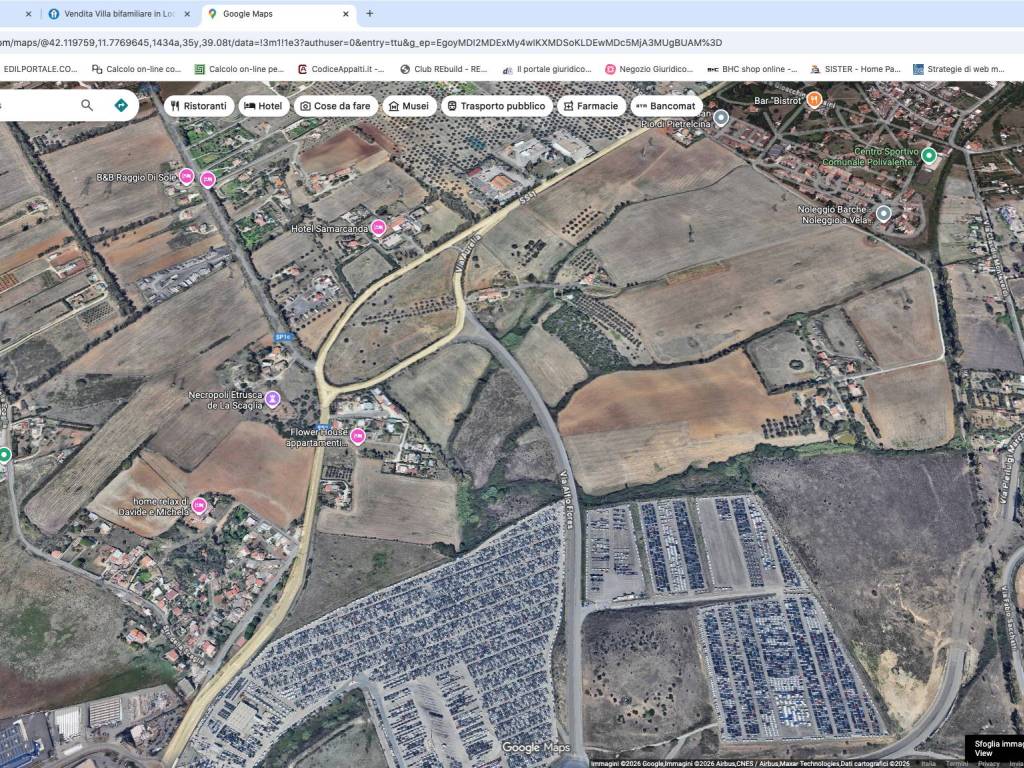The width and height of the screenshot is (1024, 768).
Task: Open the CodiceAppalti.it bookmark
Action: [x=341, y=69]
